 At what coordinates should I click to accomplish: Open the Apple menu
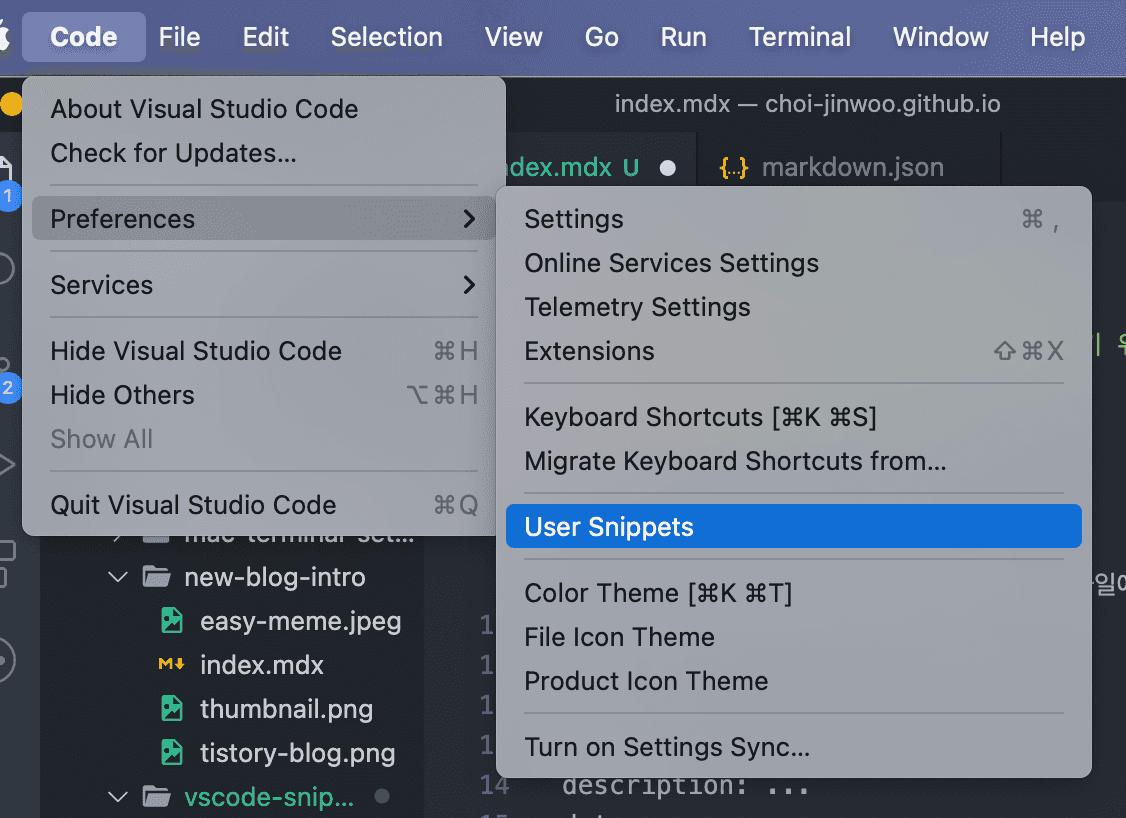pos(8,37)
